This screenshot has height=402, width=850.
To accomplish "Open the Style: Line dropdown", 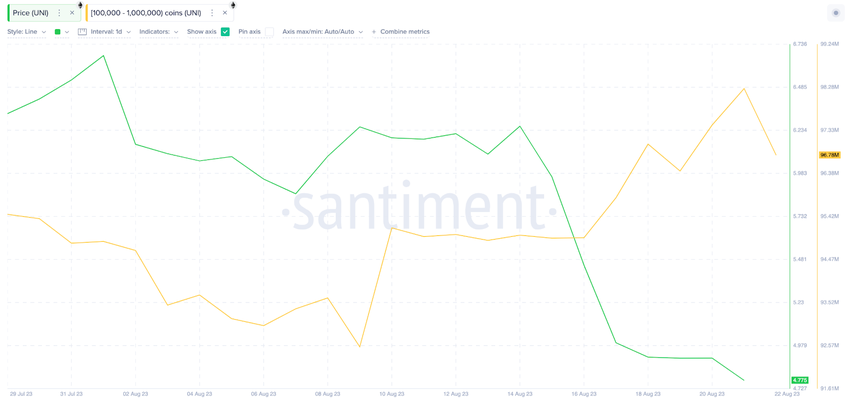I will [x=27, y=32].
